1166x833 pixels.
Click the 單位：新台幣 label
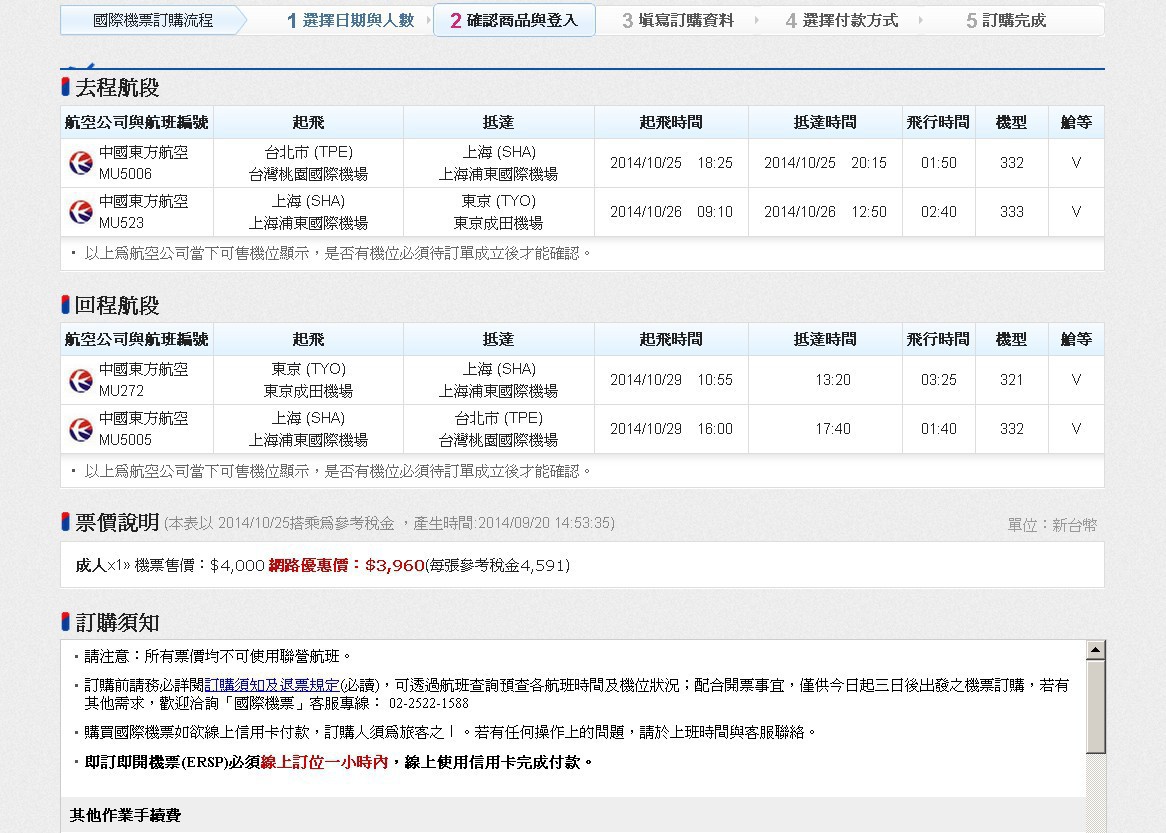click(x=1052, y=525)
